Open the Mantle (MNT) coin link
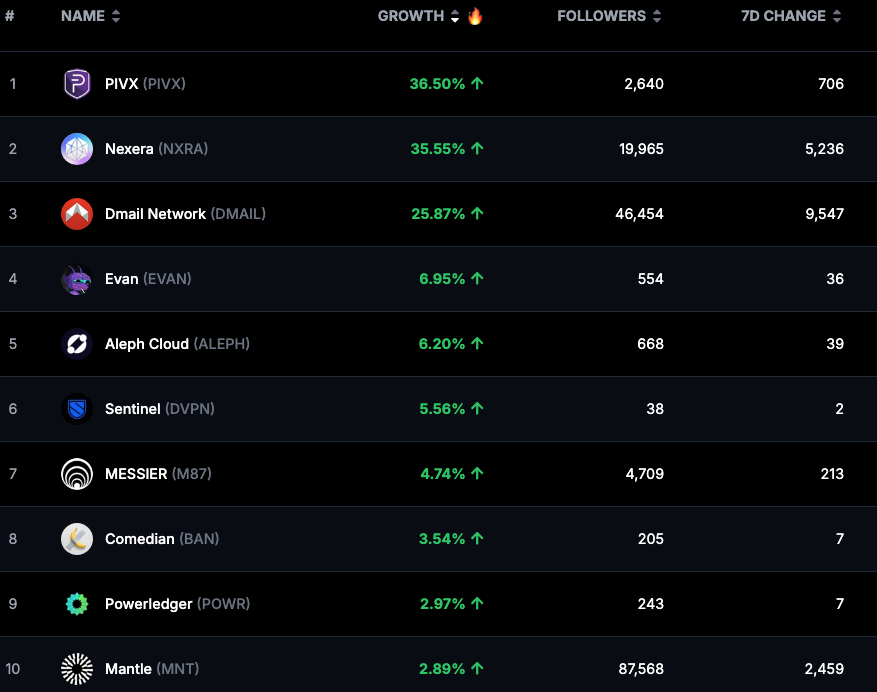877x692 pixels. (x=152, y=669)
